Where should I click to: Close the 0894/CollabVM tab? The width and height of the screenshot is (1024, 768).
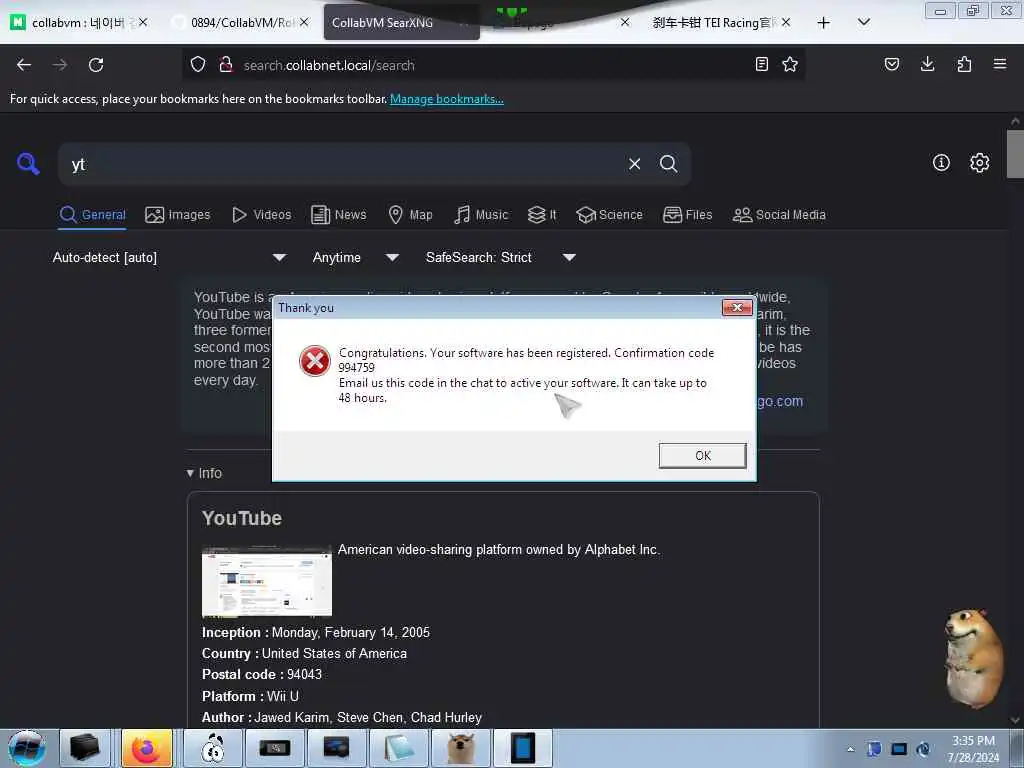pos(304,23)
